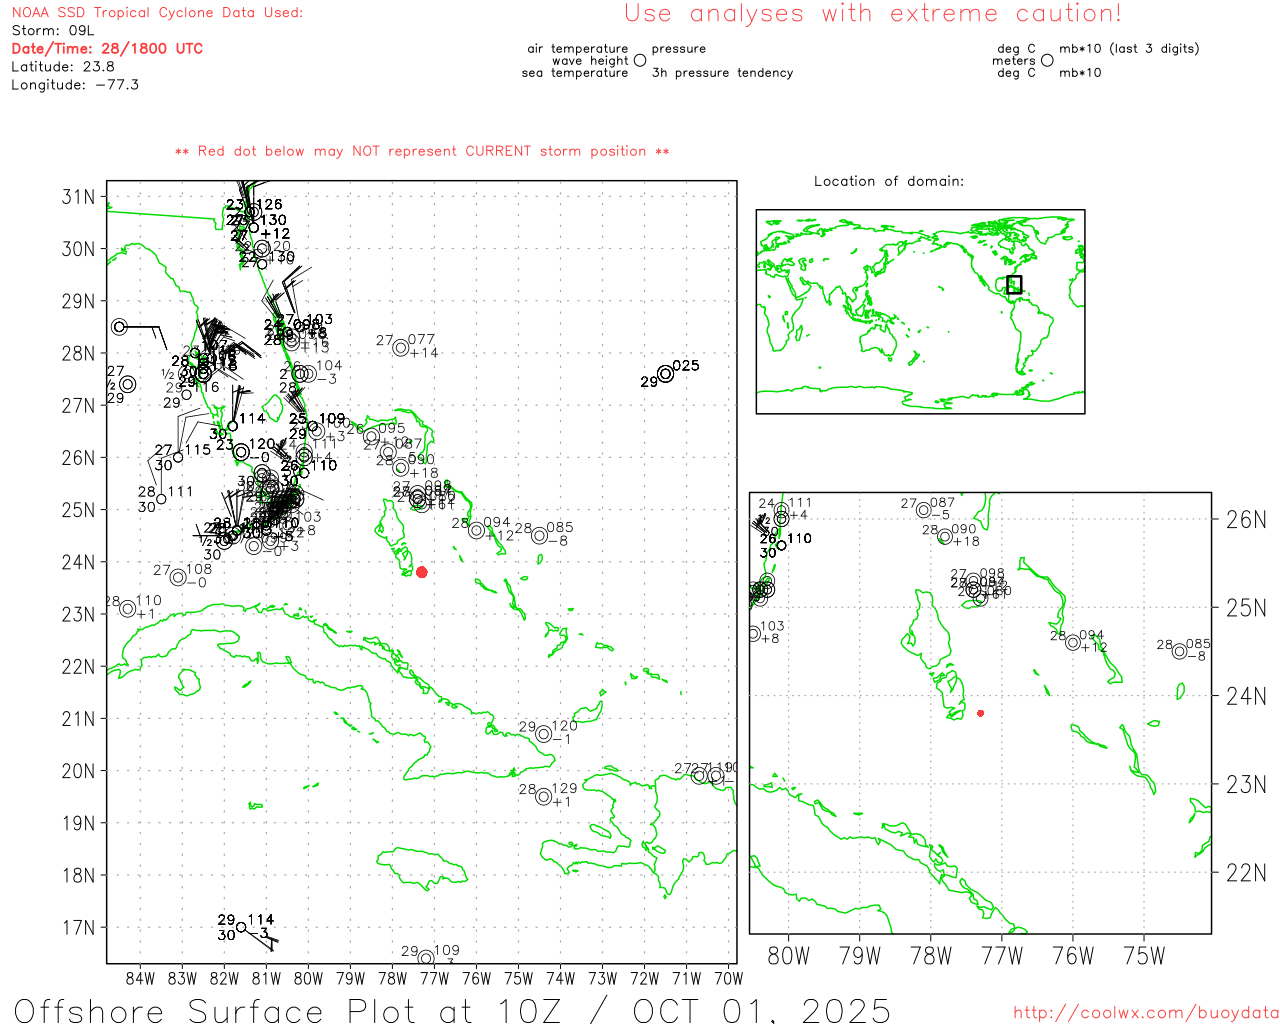The width and height of the screenshot is (1280, 1024).
Task: Select the 085 -8 station circle on the main map
Action: 539,535
